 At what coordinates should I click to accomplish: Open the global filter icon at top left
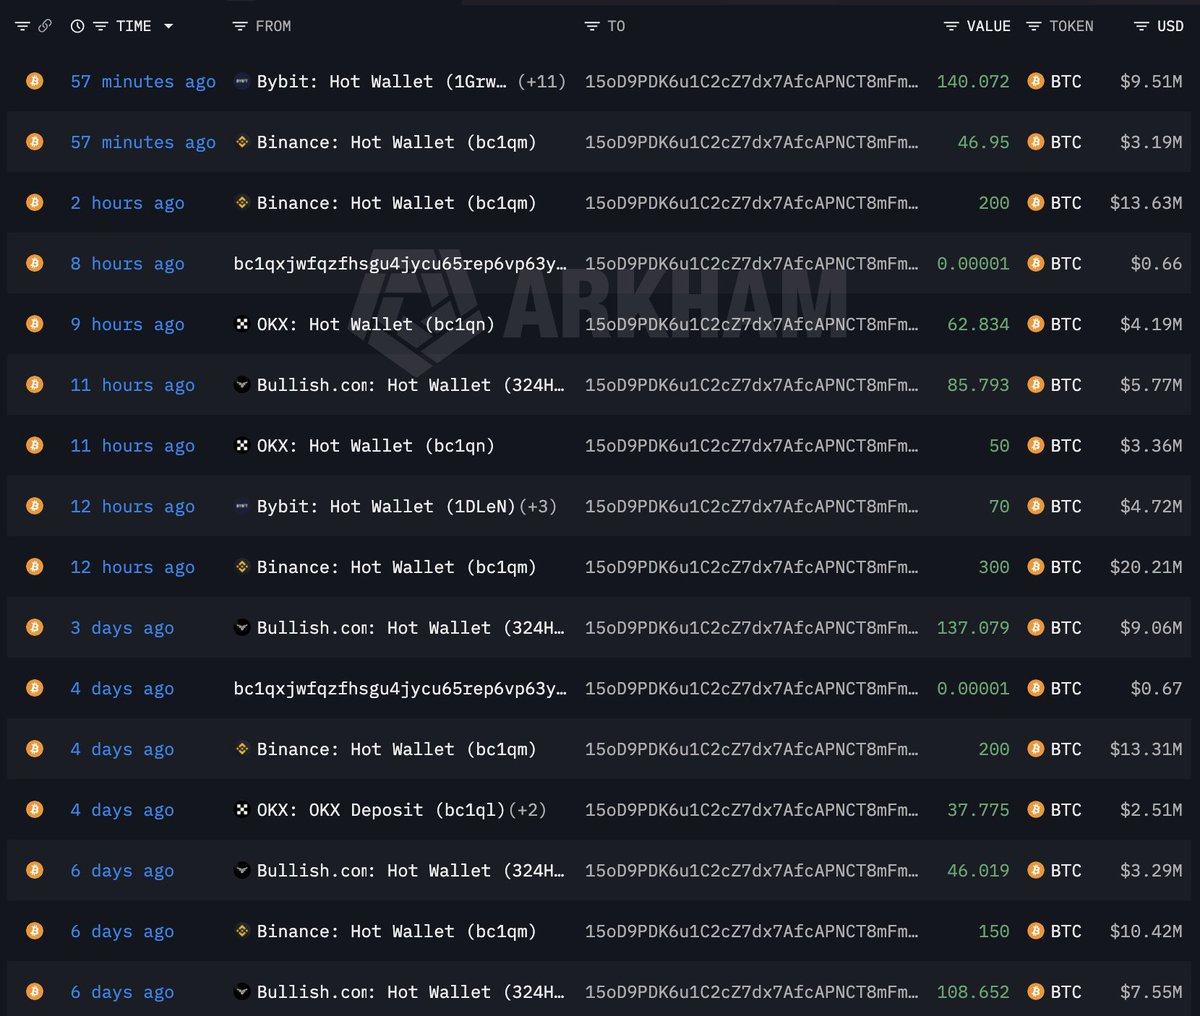20,26
